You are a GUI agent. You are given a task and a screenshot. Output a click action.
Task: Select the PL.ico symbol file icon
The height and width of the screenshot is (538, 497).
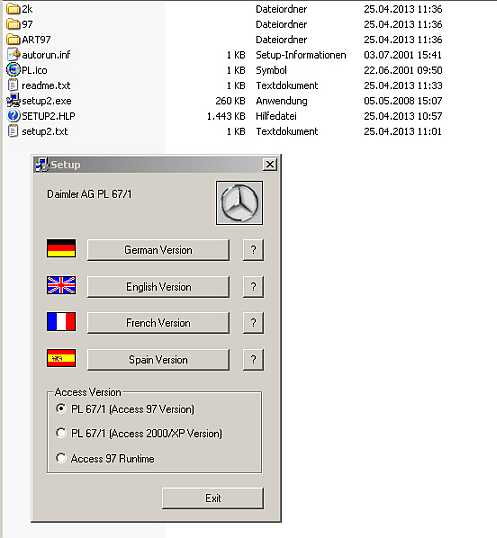[x=13, y=70]
